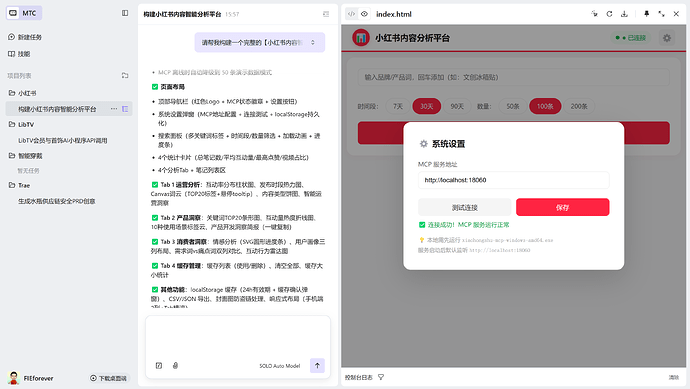Collapse the left sidebar panel
Viewport: 690px width, 389px height.
[125, 13]
